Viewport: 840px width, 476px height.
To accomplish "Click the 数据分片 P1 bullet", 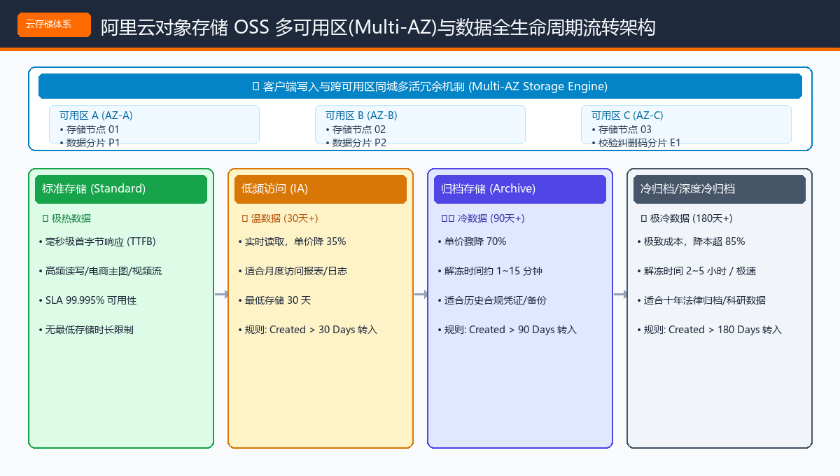I will 89,142.
